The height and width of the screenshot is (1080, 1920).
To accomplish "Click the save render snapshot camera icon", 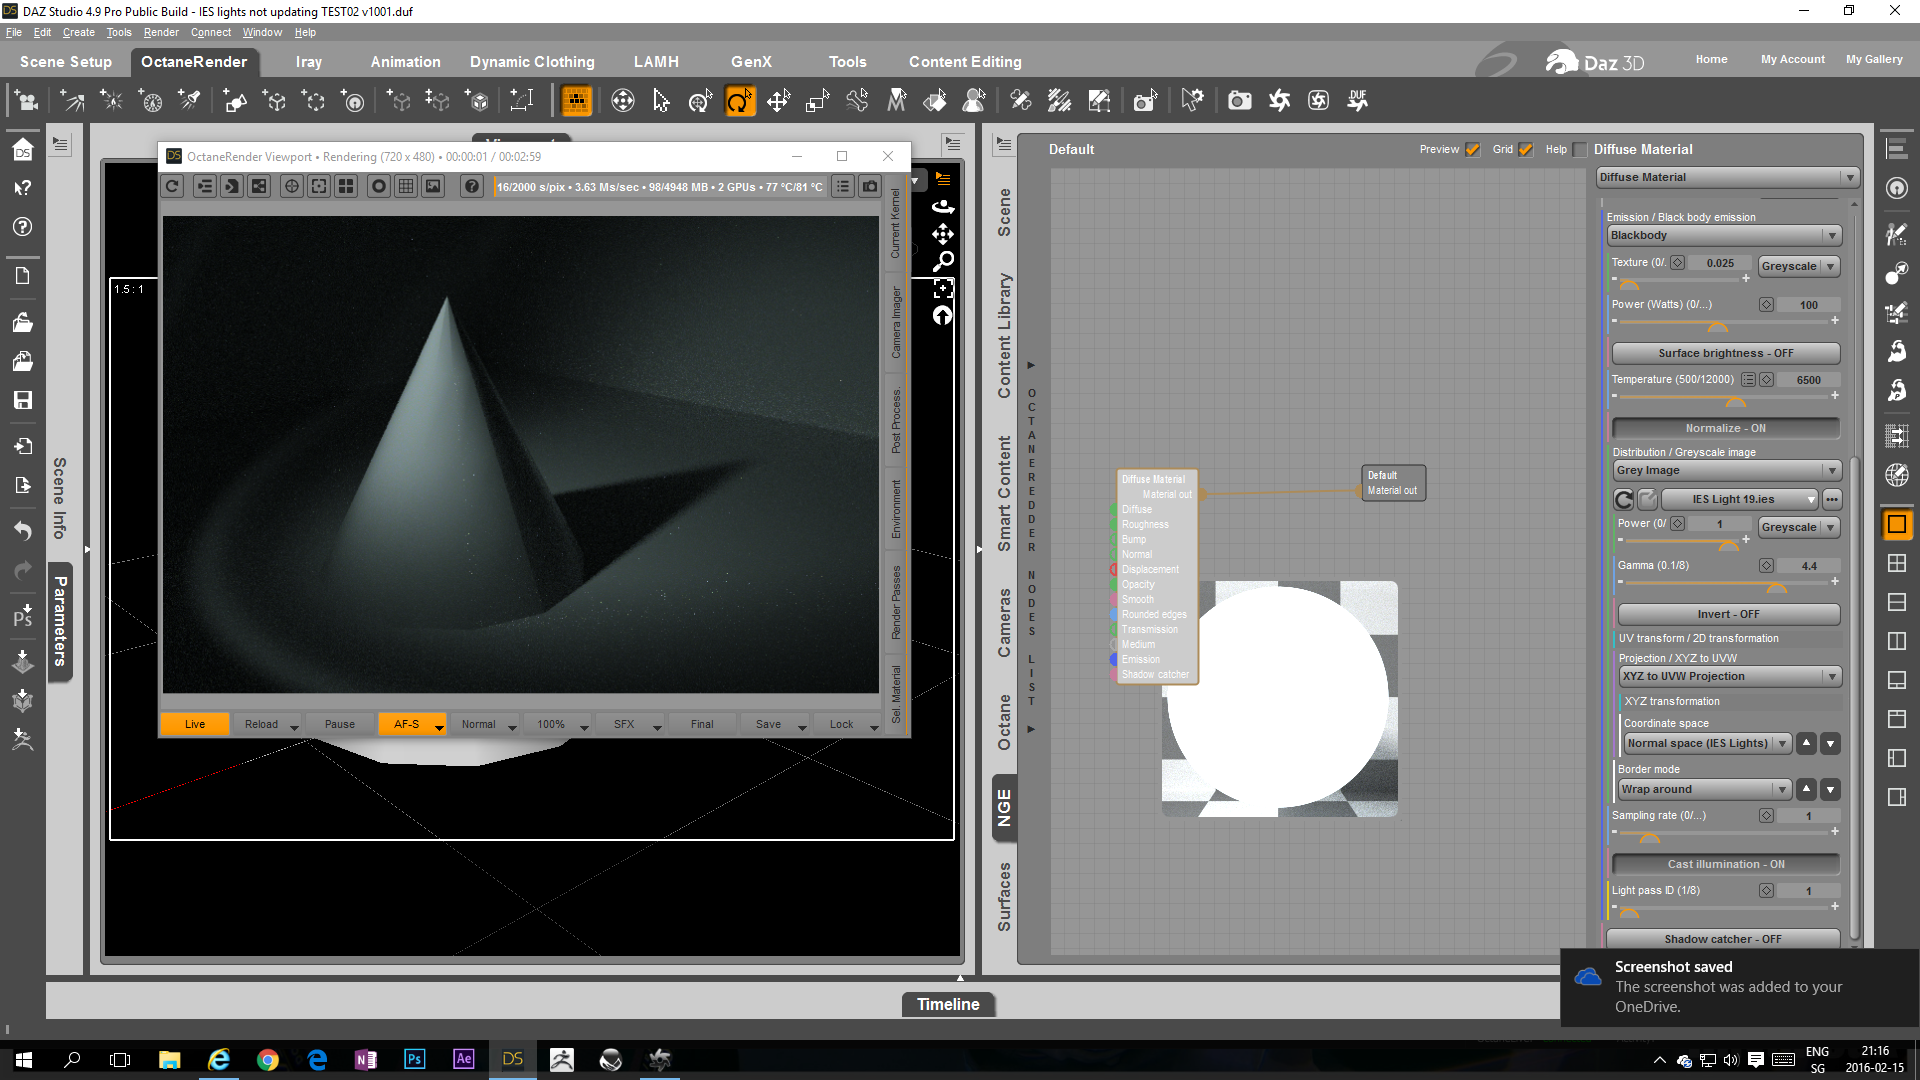I will pos(870,186).
